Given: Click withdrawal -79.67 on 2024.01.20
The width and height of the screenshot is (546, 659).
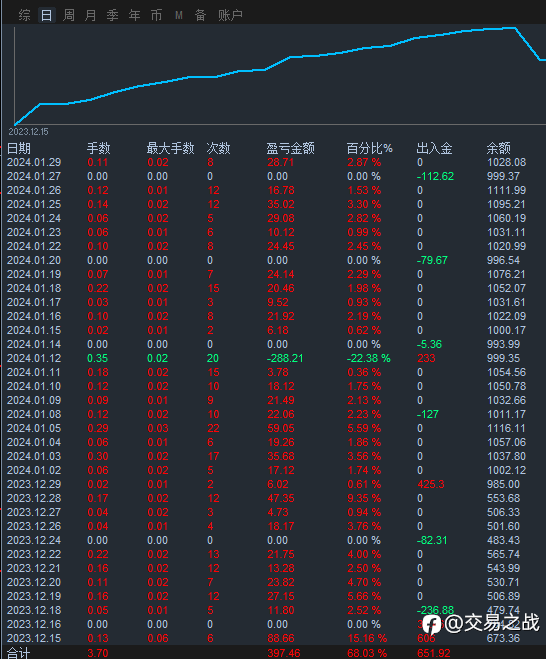Looking at the screenshot, I should click(x=432, y=260).
